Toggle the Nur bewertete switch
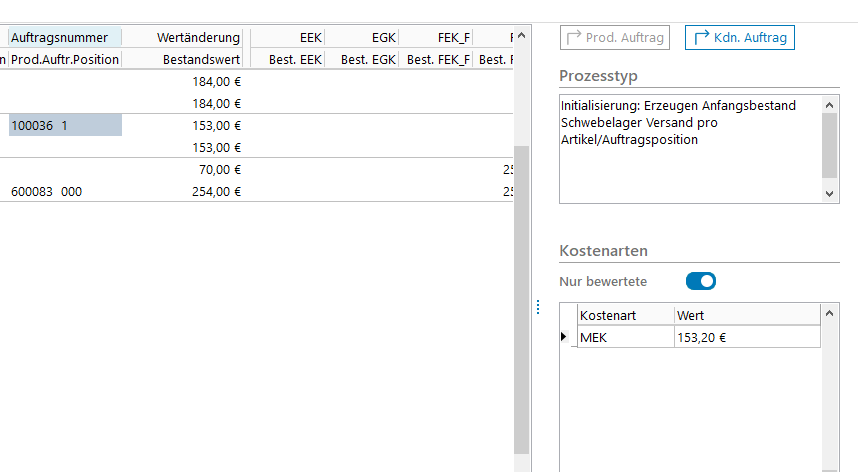This screenshot has width=858, height=472. tap(701, 282)
